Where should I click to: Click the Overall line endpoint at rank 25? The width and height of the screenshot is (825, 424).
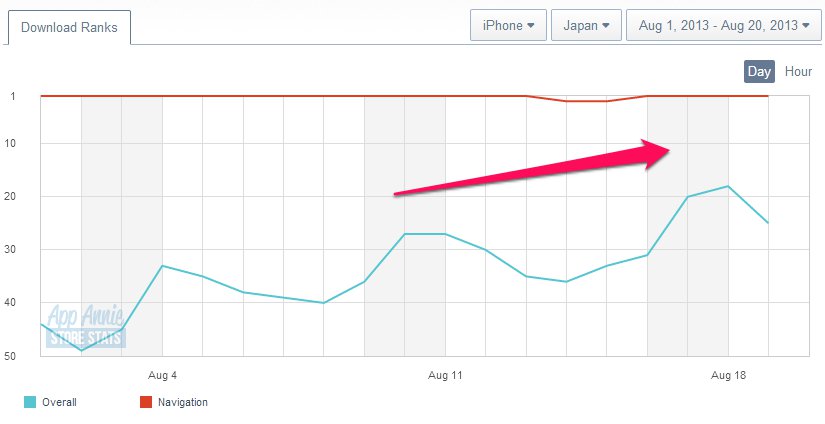pyautogui.click(x=768, y=223)
